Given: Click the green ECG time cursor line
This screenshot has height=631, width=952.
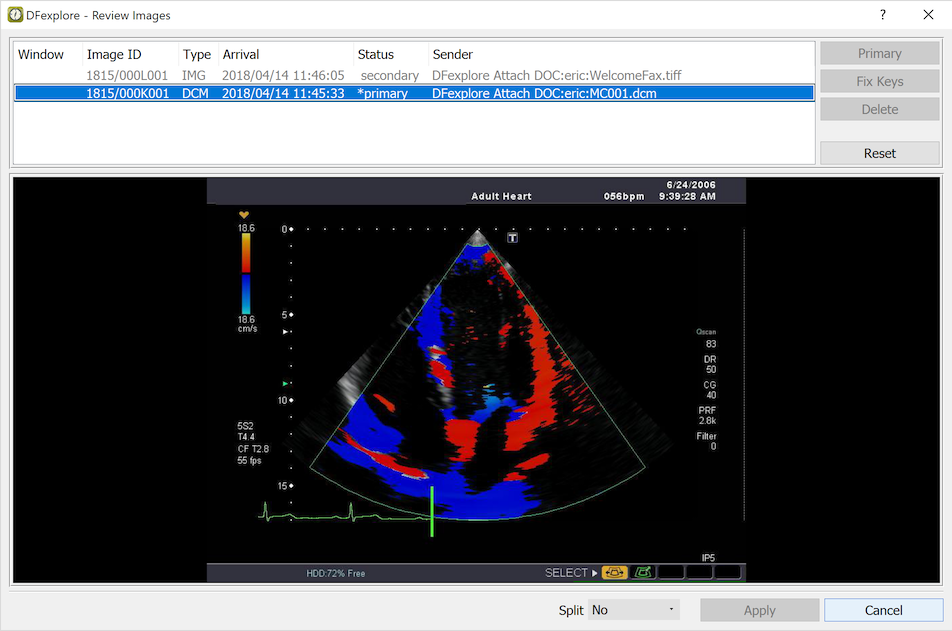Looking at the screenshot, I should 432,511.
